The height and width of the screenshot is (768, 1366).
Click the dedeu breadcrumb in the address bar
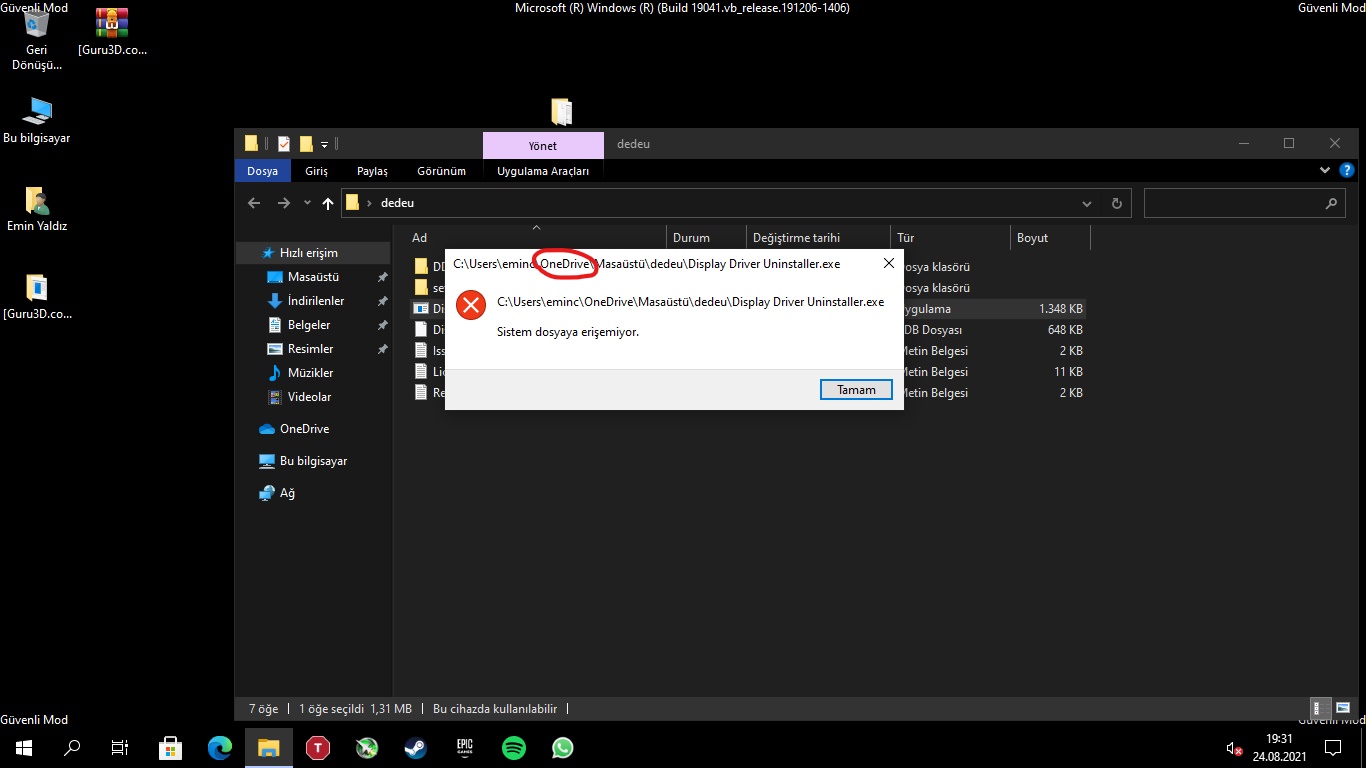pos(397,203)
